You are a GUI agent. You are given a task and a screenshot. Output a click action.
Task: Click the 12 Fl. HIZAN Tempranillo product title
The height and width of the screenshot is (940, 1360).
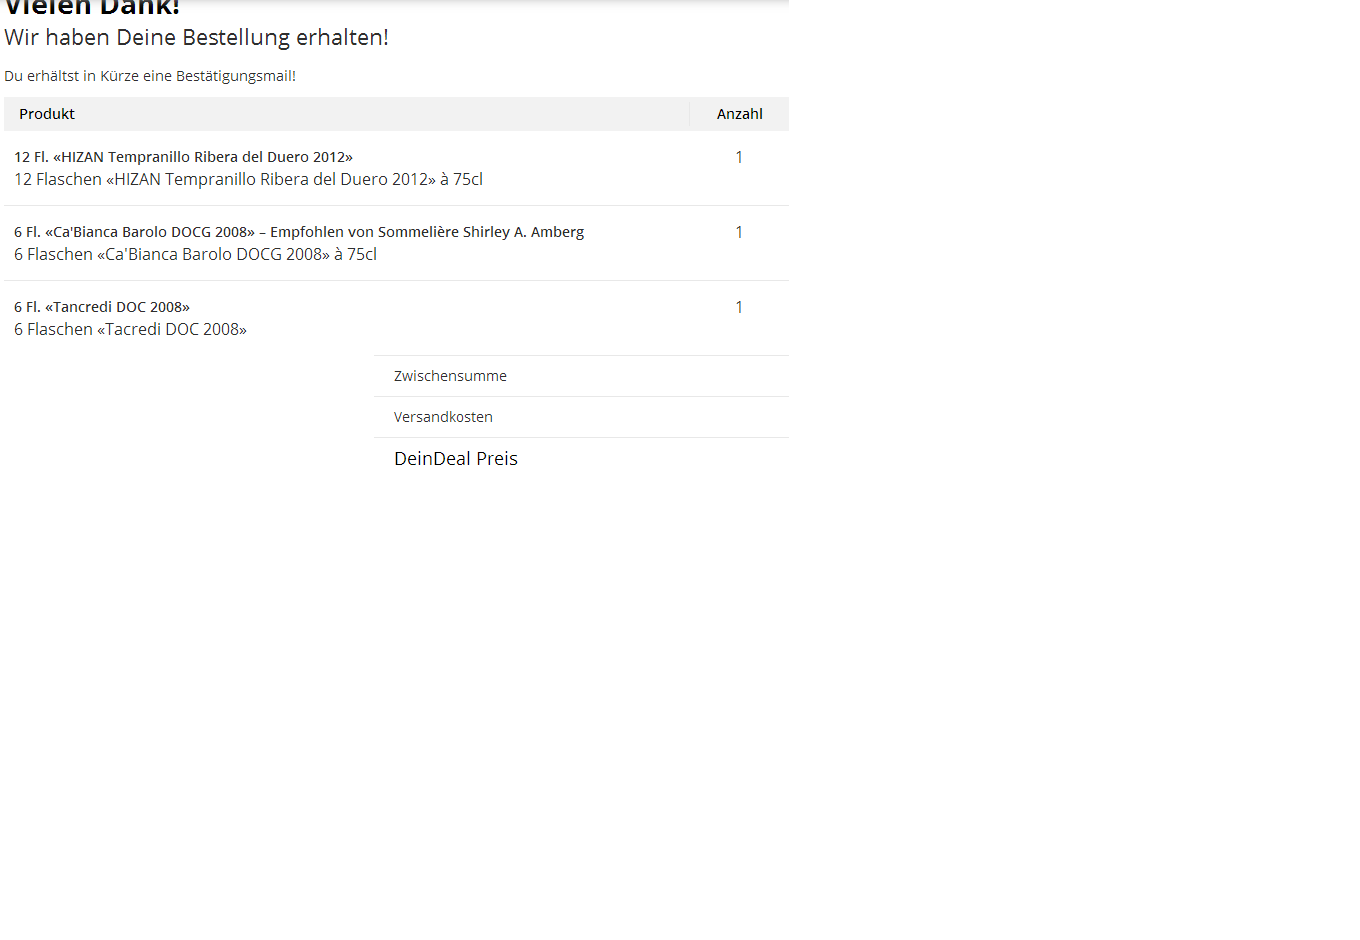[183, 157]
